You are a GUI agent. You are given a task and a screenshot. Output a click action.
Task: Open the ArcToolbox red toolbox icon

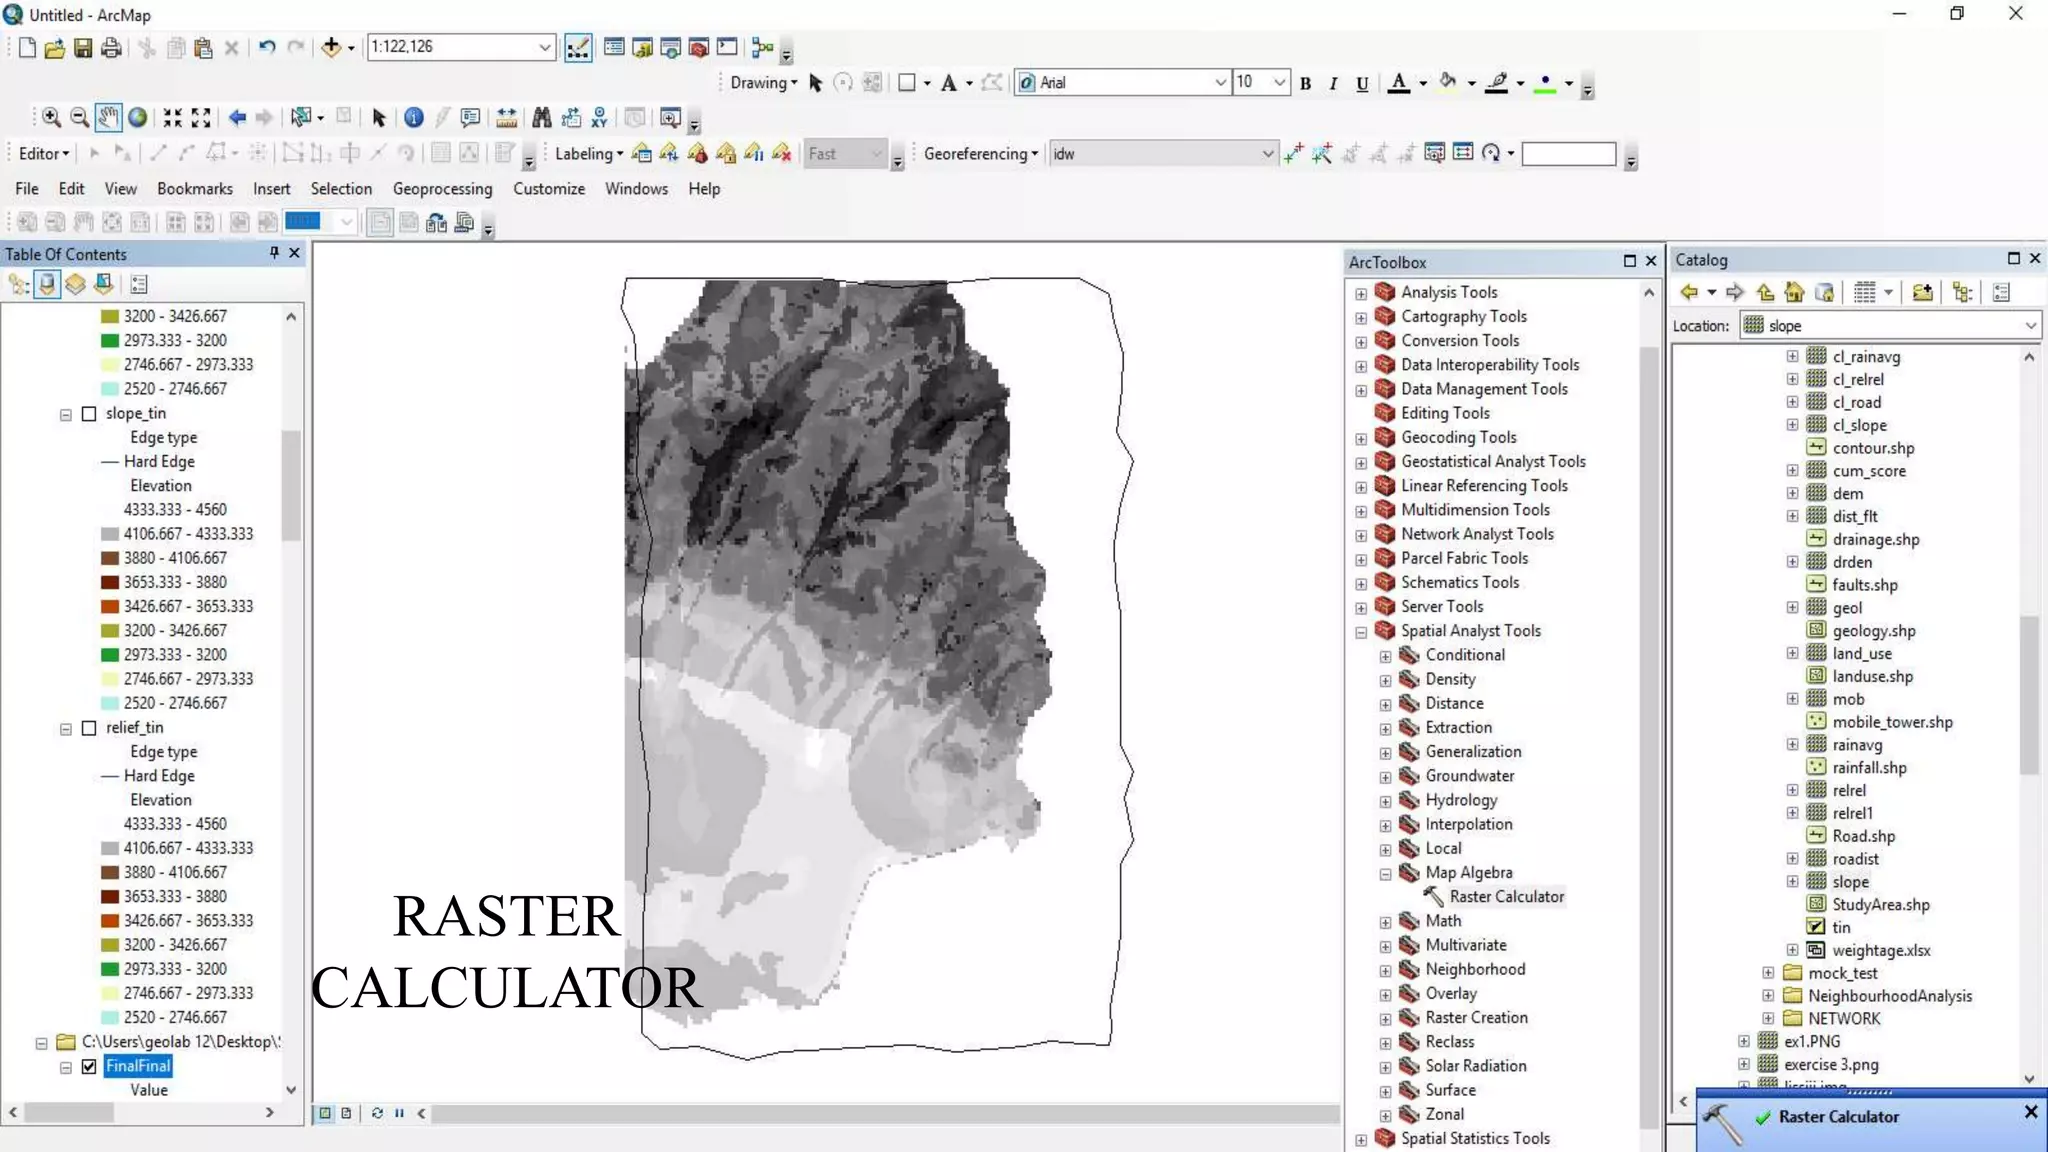coord(699,47)
